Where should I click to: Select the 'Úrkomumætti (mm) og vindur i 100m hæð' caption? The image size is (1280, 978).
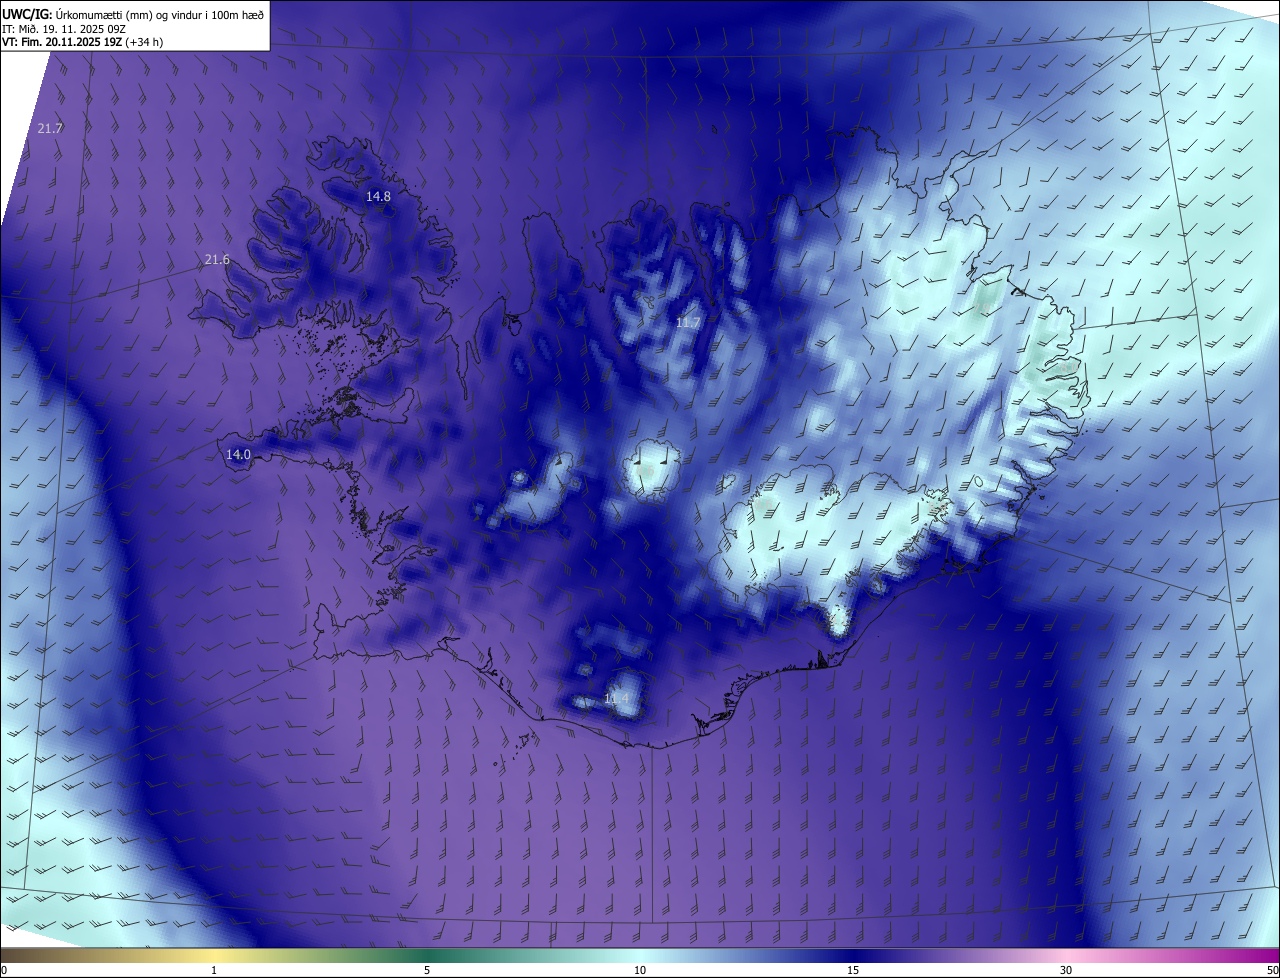tap(159, 13)
